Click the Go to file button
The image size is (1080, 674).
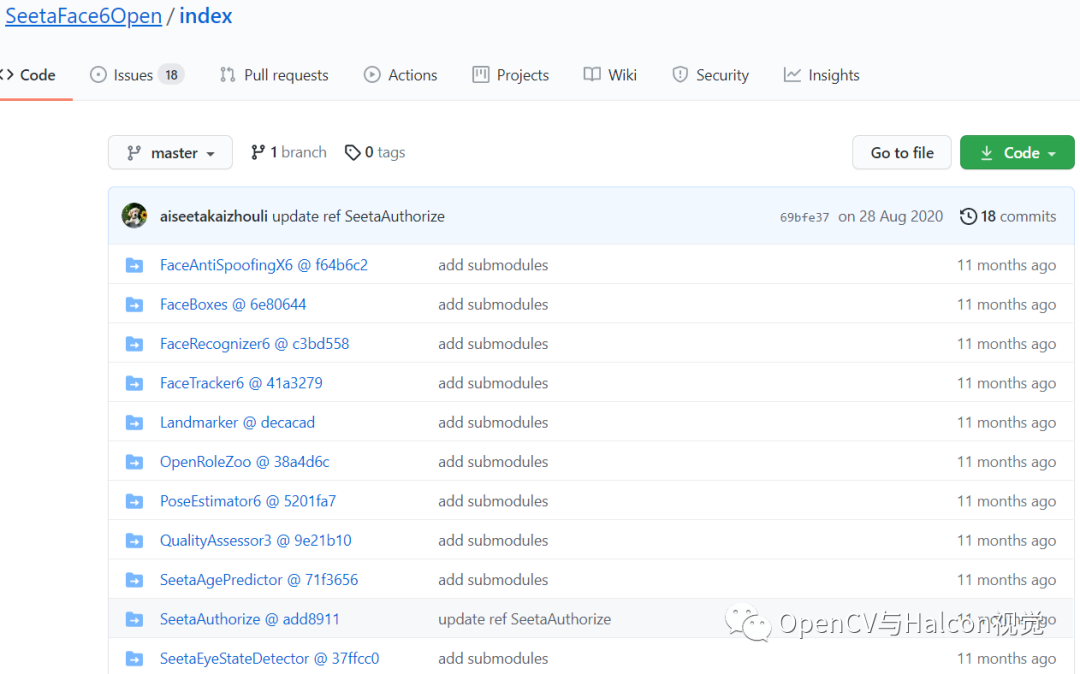click(902, 152)
